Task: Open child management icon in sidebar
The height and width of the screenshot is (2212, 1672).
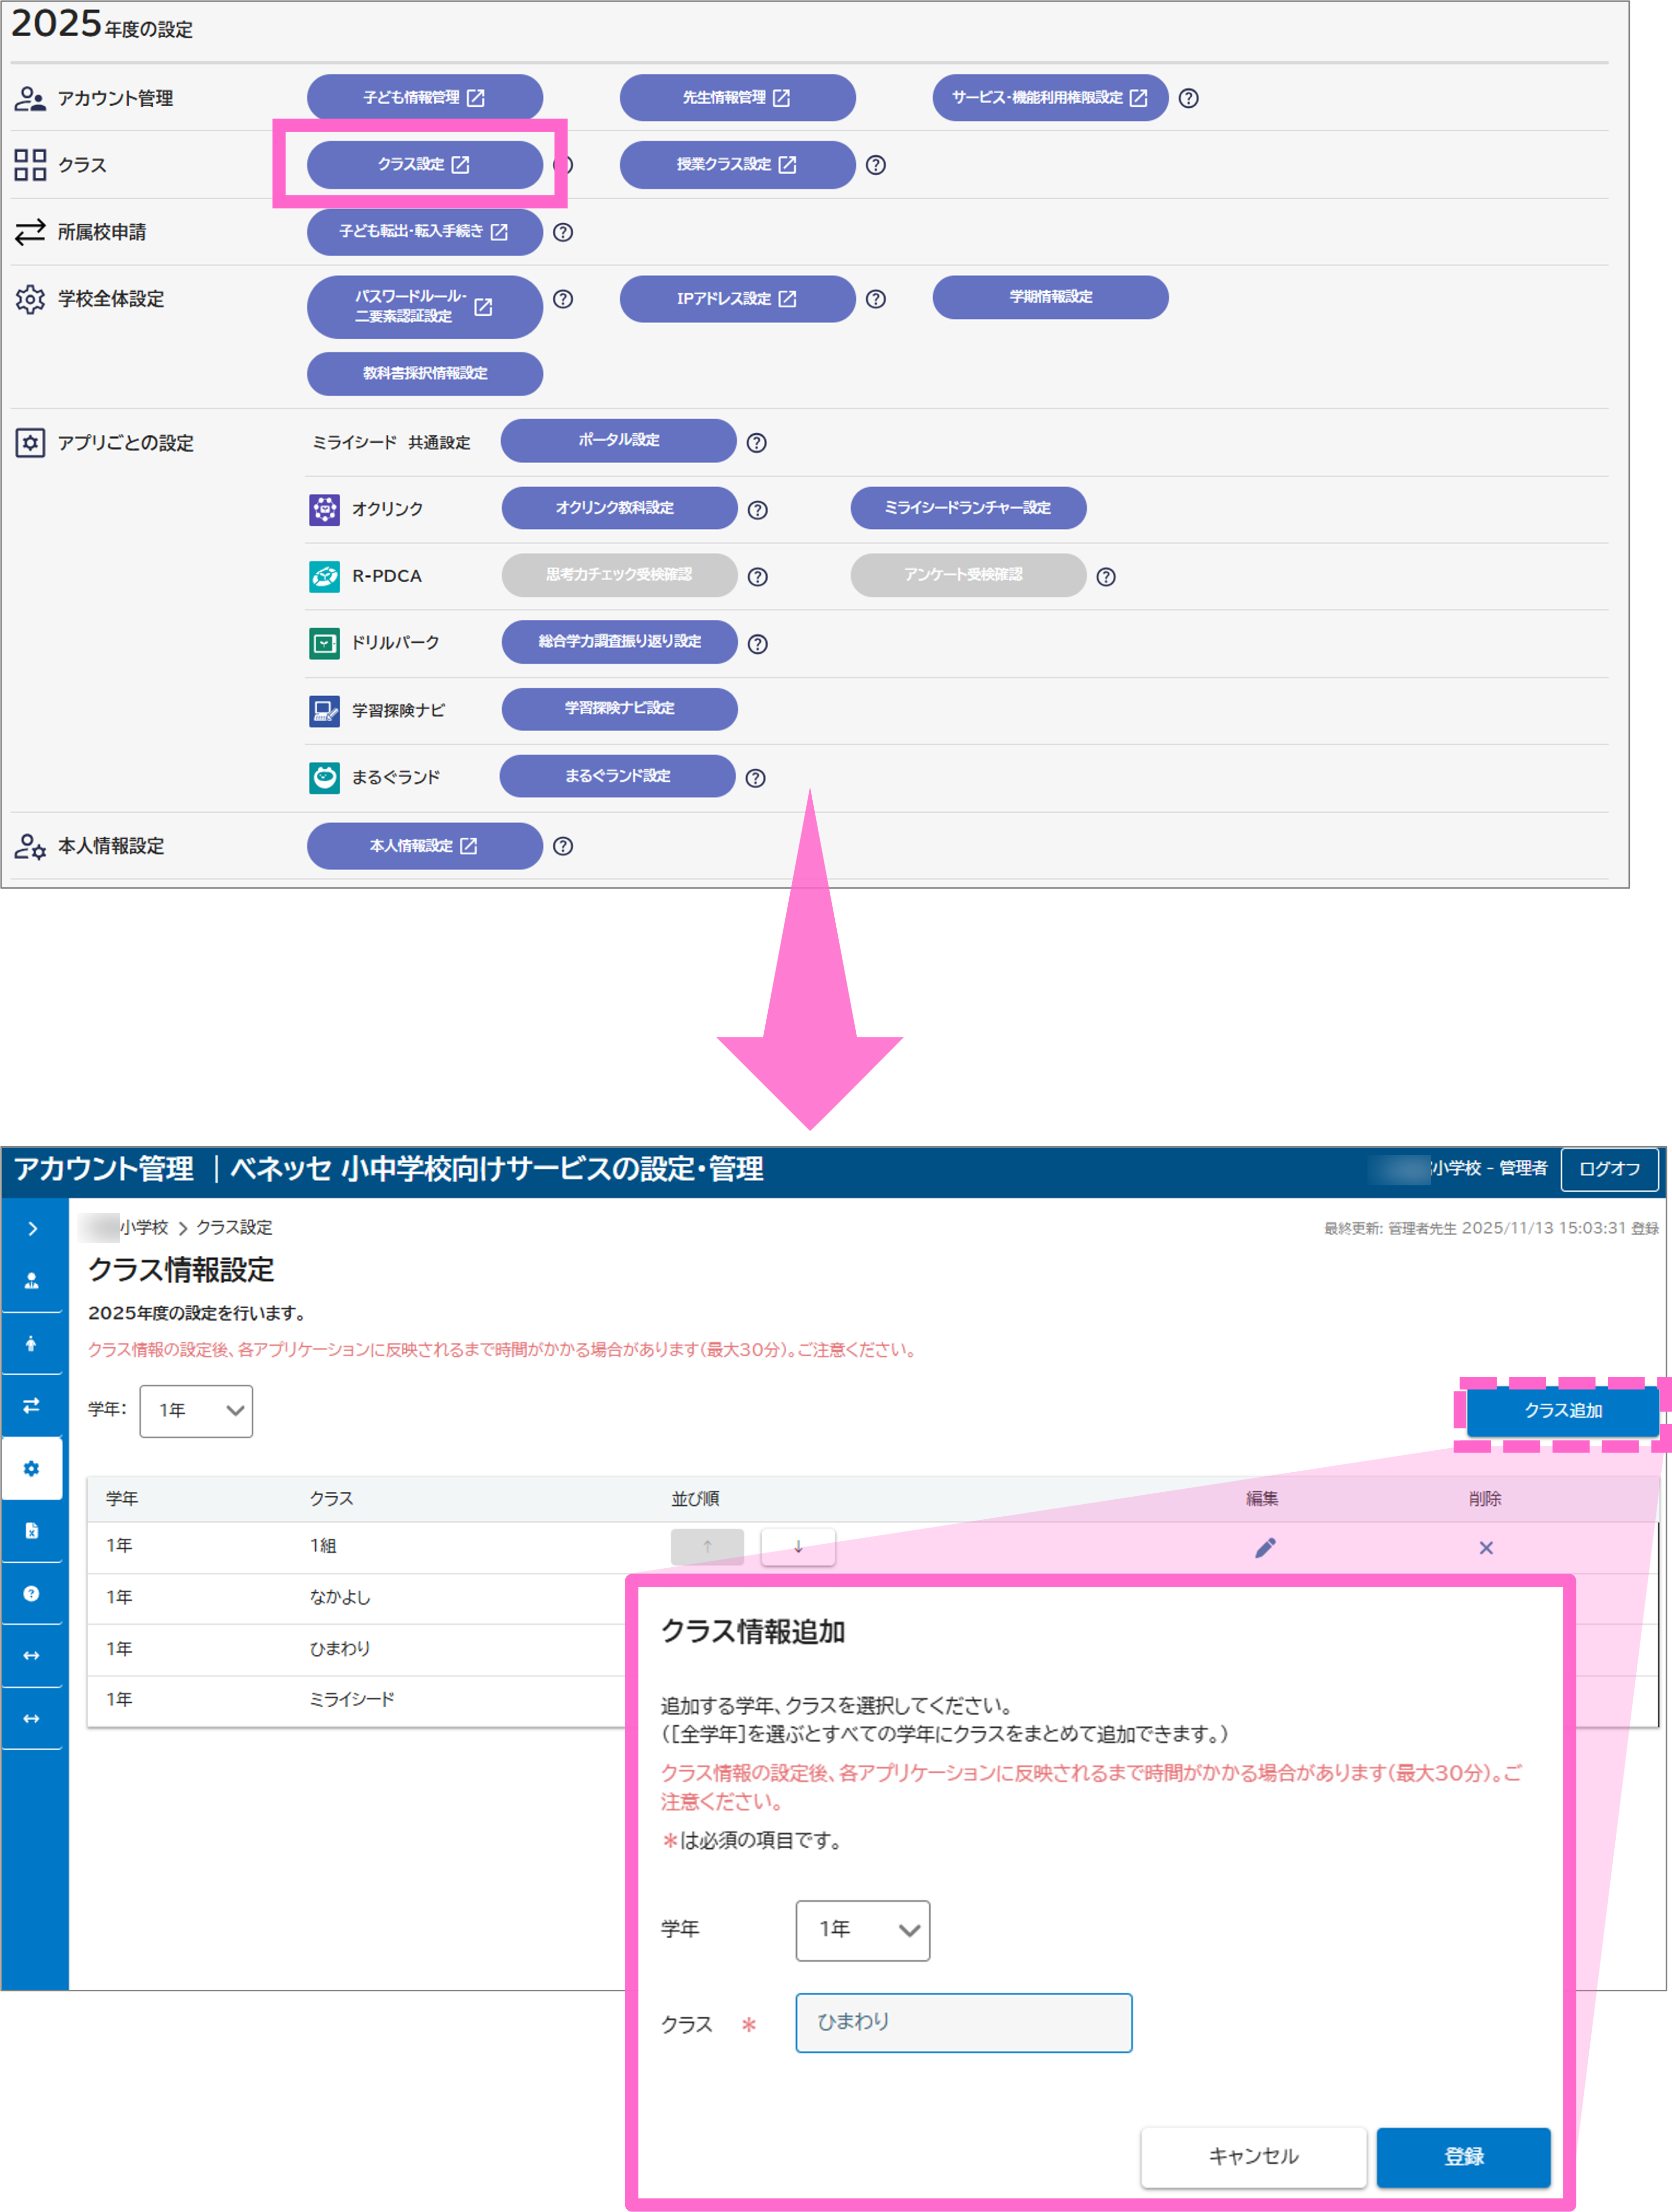Action: pos(32,1343)
